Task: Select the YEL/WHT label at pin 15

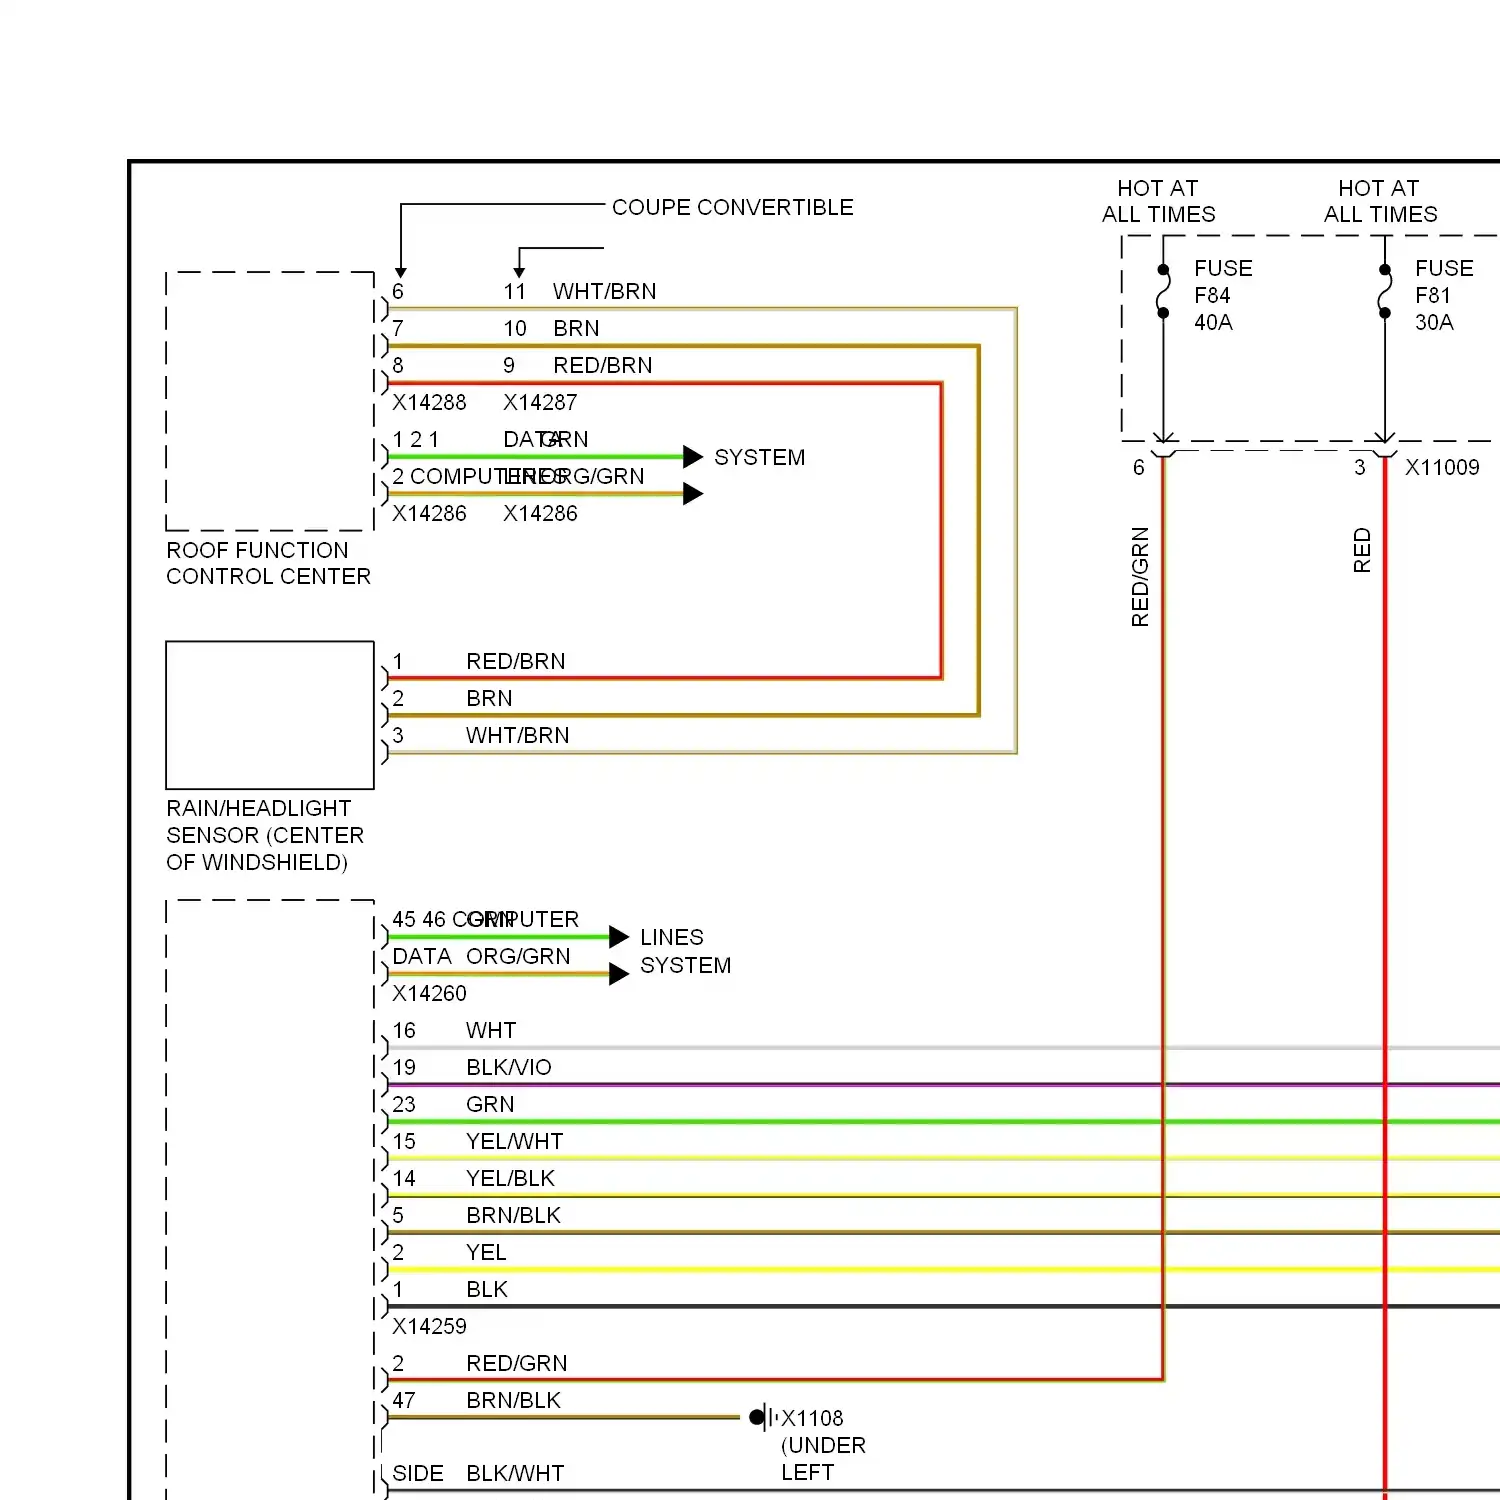Action: pos(515,1141)
